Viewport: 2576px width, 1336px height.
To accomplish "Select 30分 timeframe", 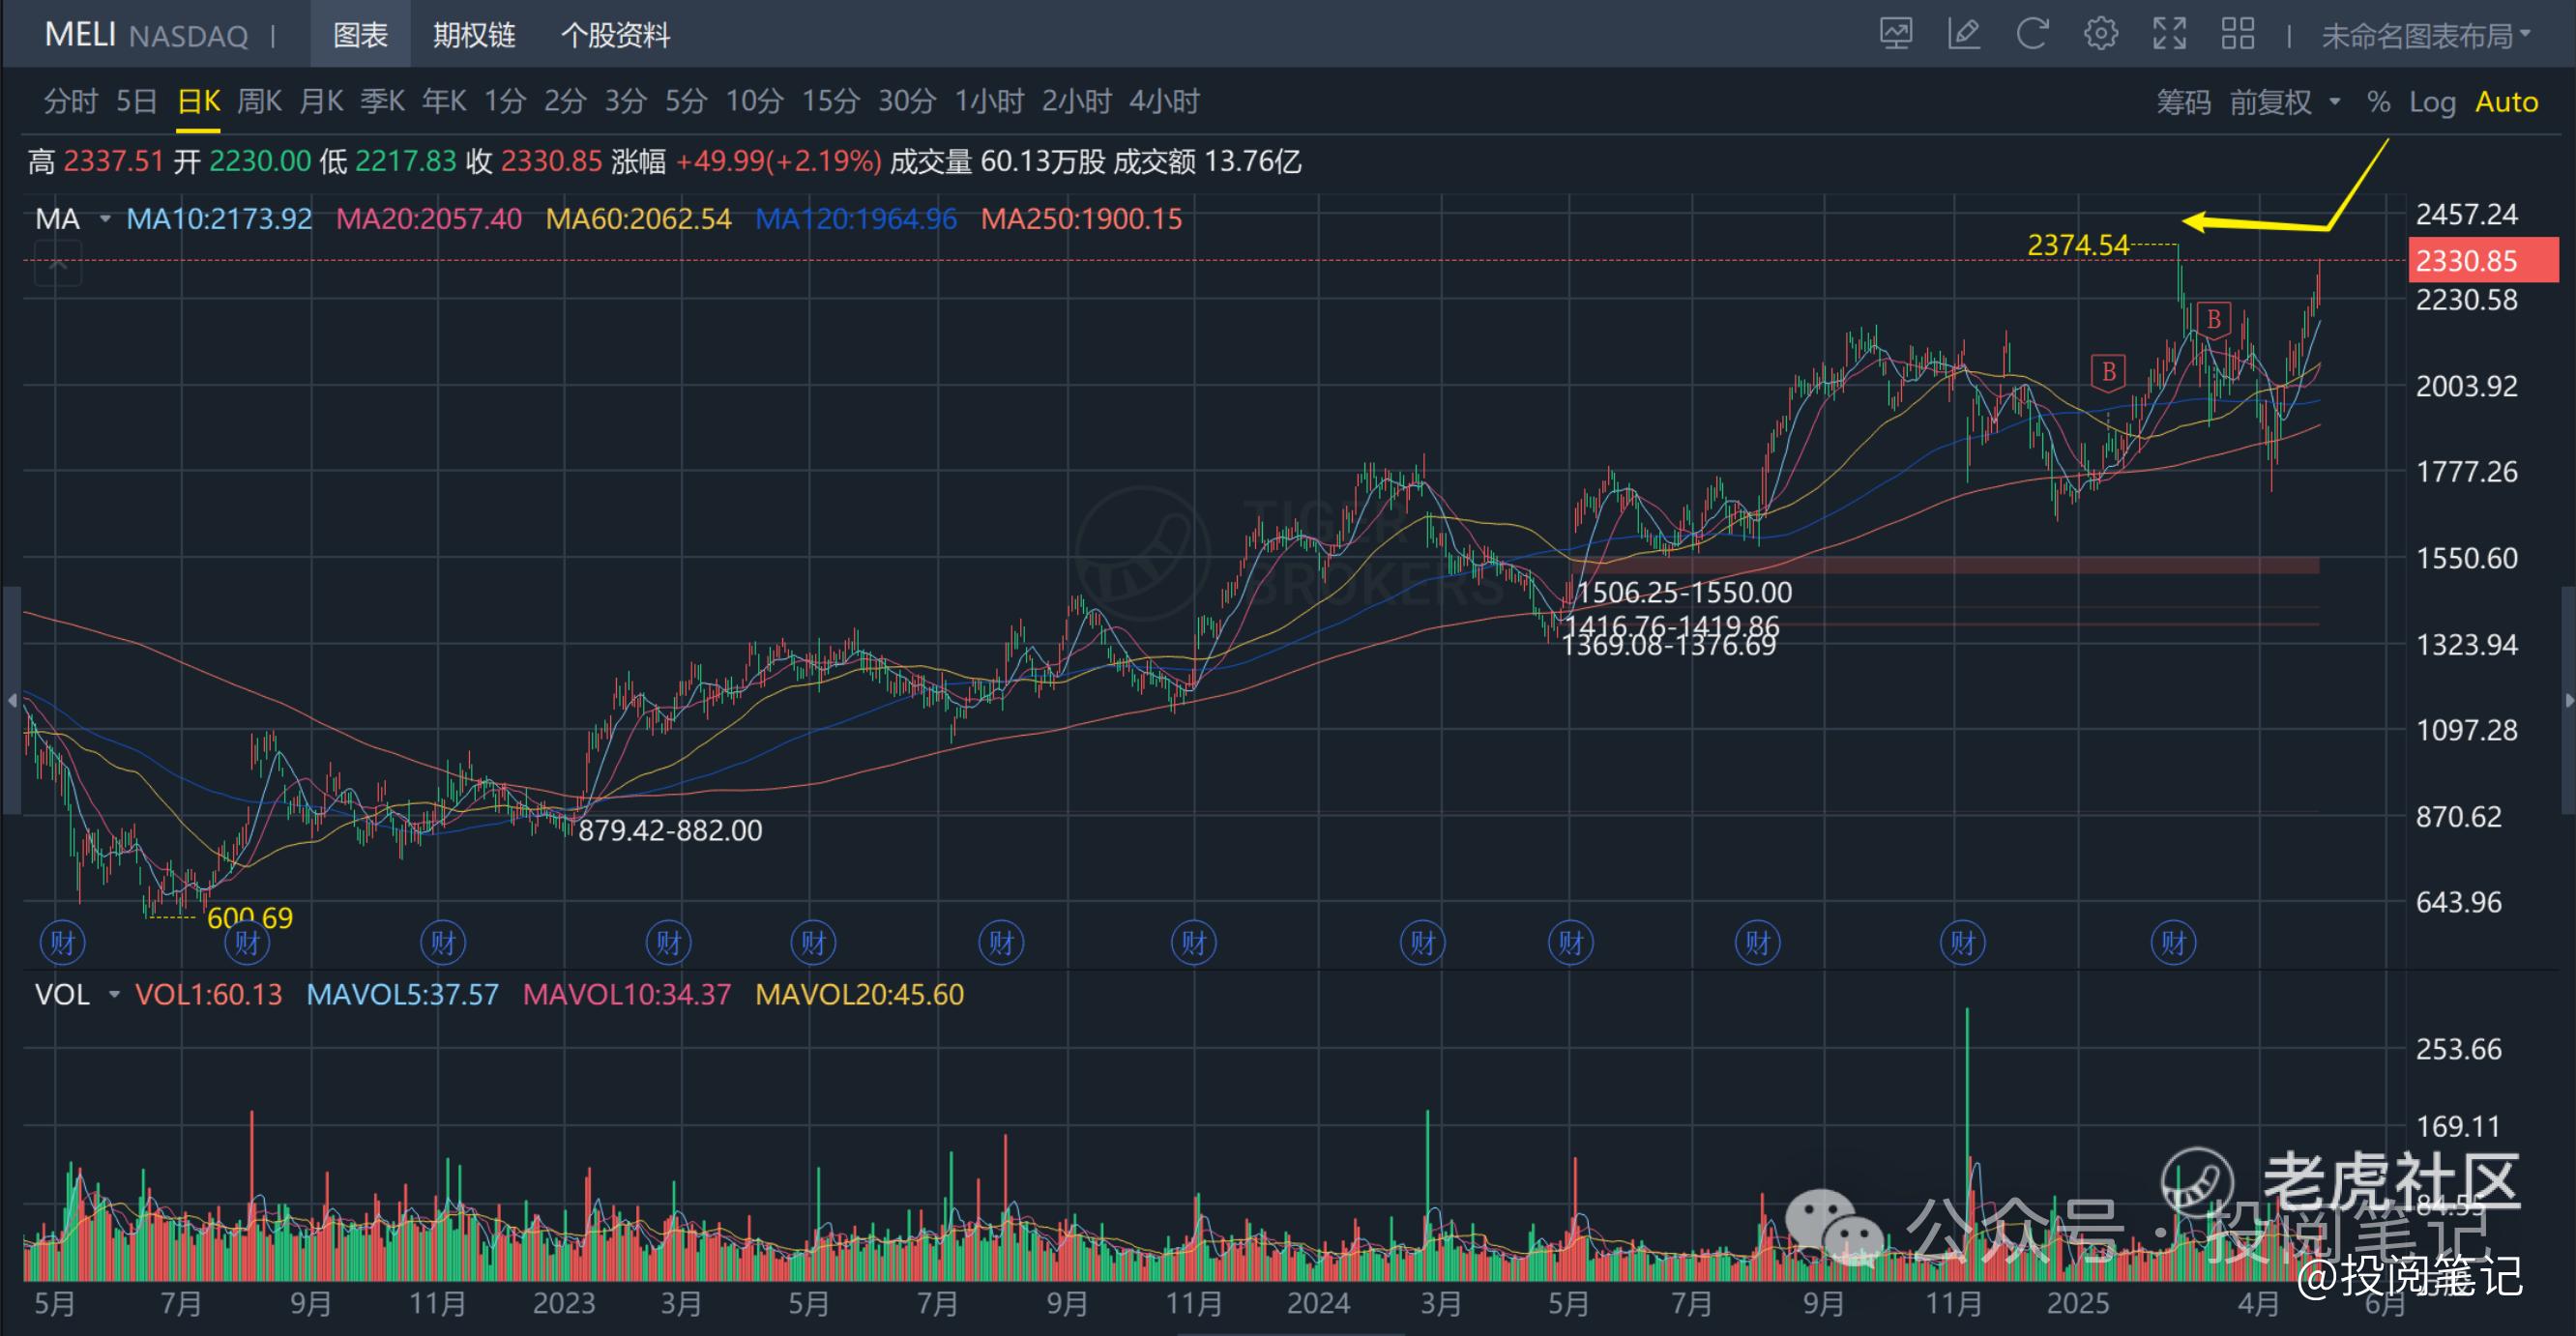I will click(x=907, y=101).
